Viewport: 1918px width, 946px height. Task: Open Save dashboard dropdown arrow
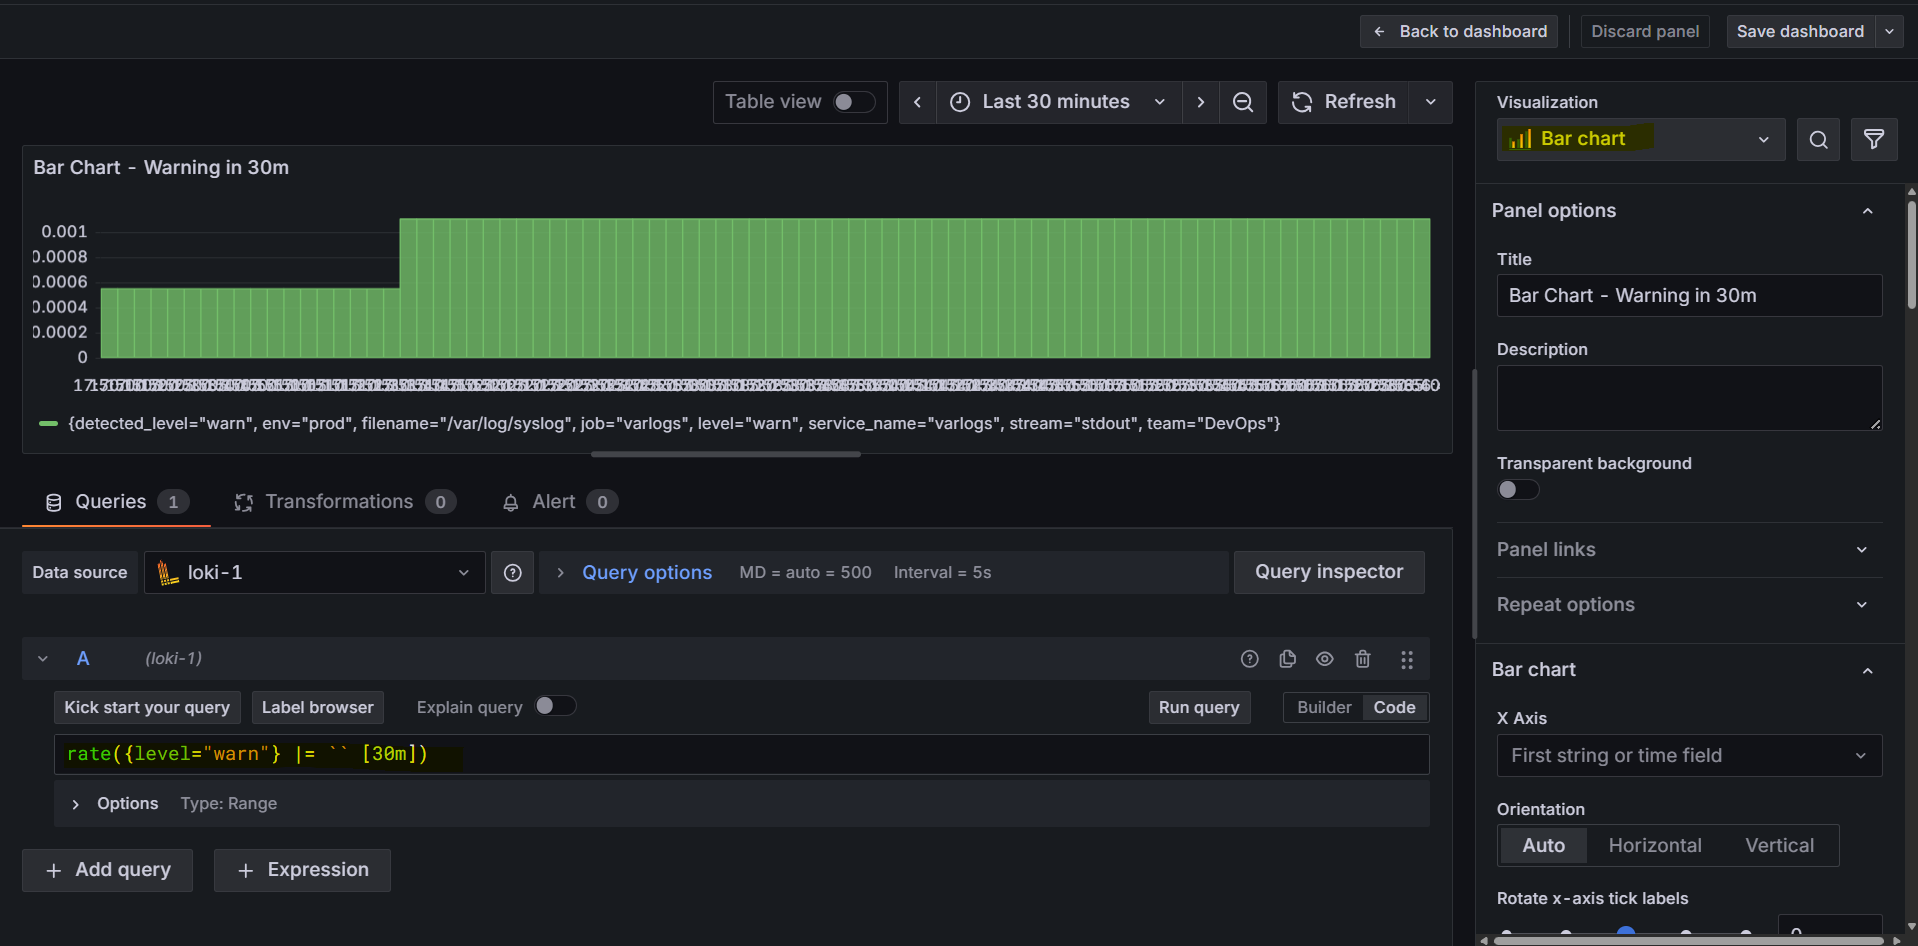[1889, 32]
